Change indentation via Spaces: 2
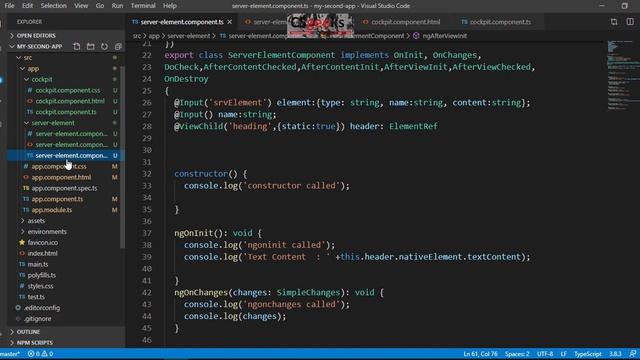Viewport: 640px width, 360px height. (x=517, y=354)
